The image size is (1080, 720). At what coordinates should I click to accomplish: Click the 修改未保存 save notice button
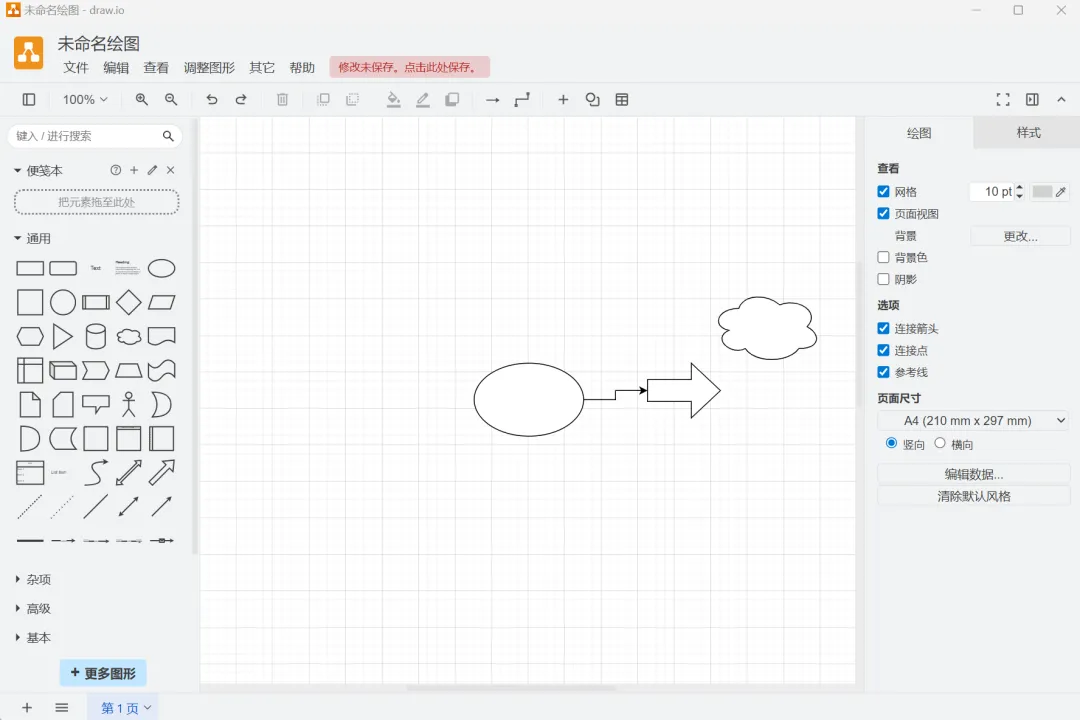point(409,67)
